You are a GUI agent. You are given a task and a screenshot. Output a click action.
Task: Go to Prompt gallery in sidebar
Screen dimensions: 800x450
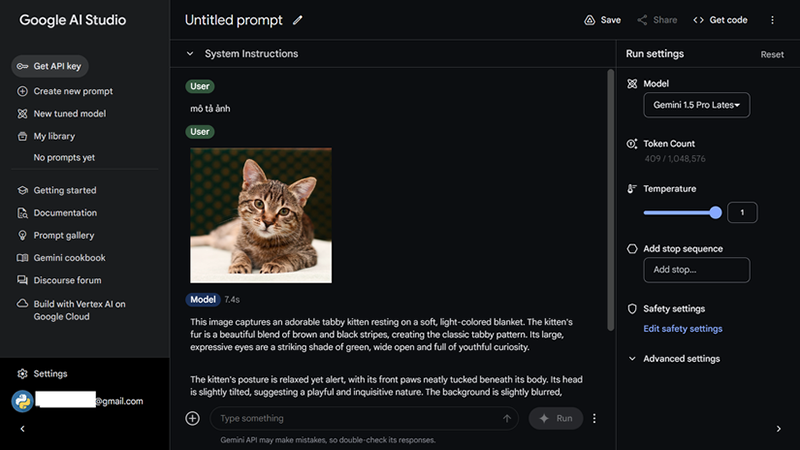coord(63,236)
